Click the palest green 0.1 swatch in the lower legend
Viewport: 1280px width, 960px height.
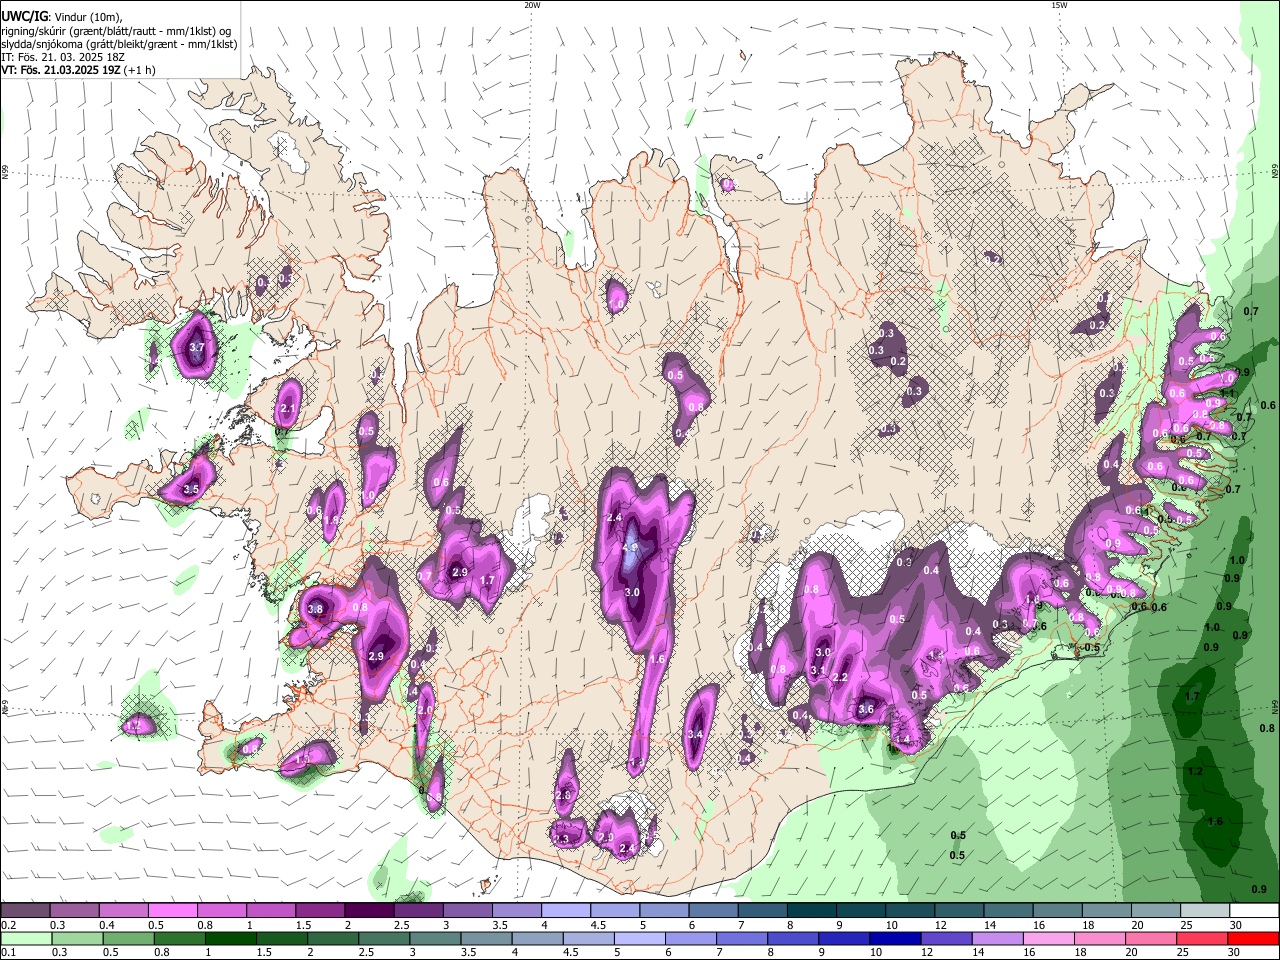25,938
